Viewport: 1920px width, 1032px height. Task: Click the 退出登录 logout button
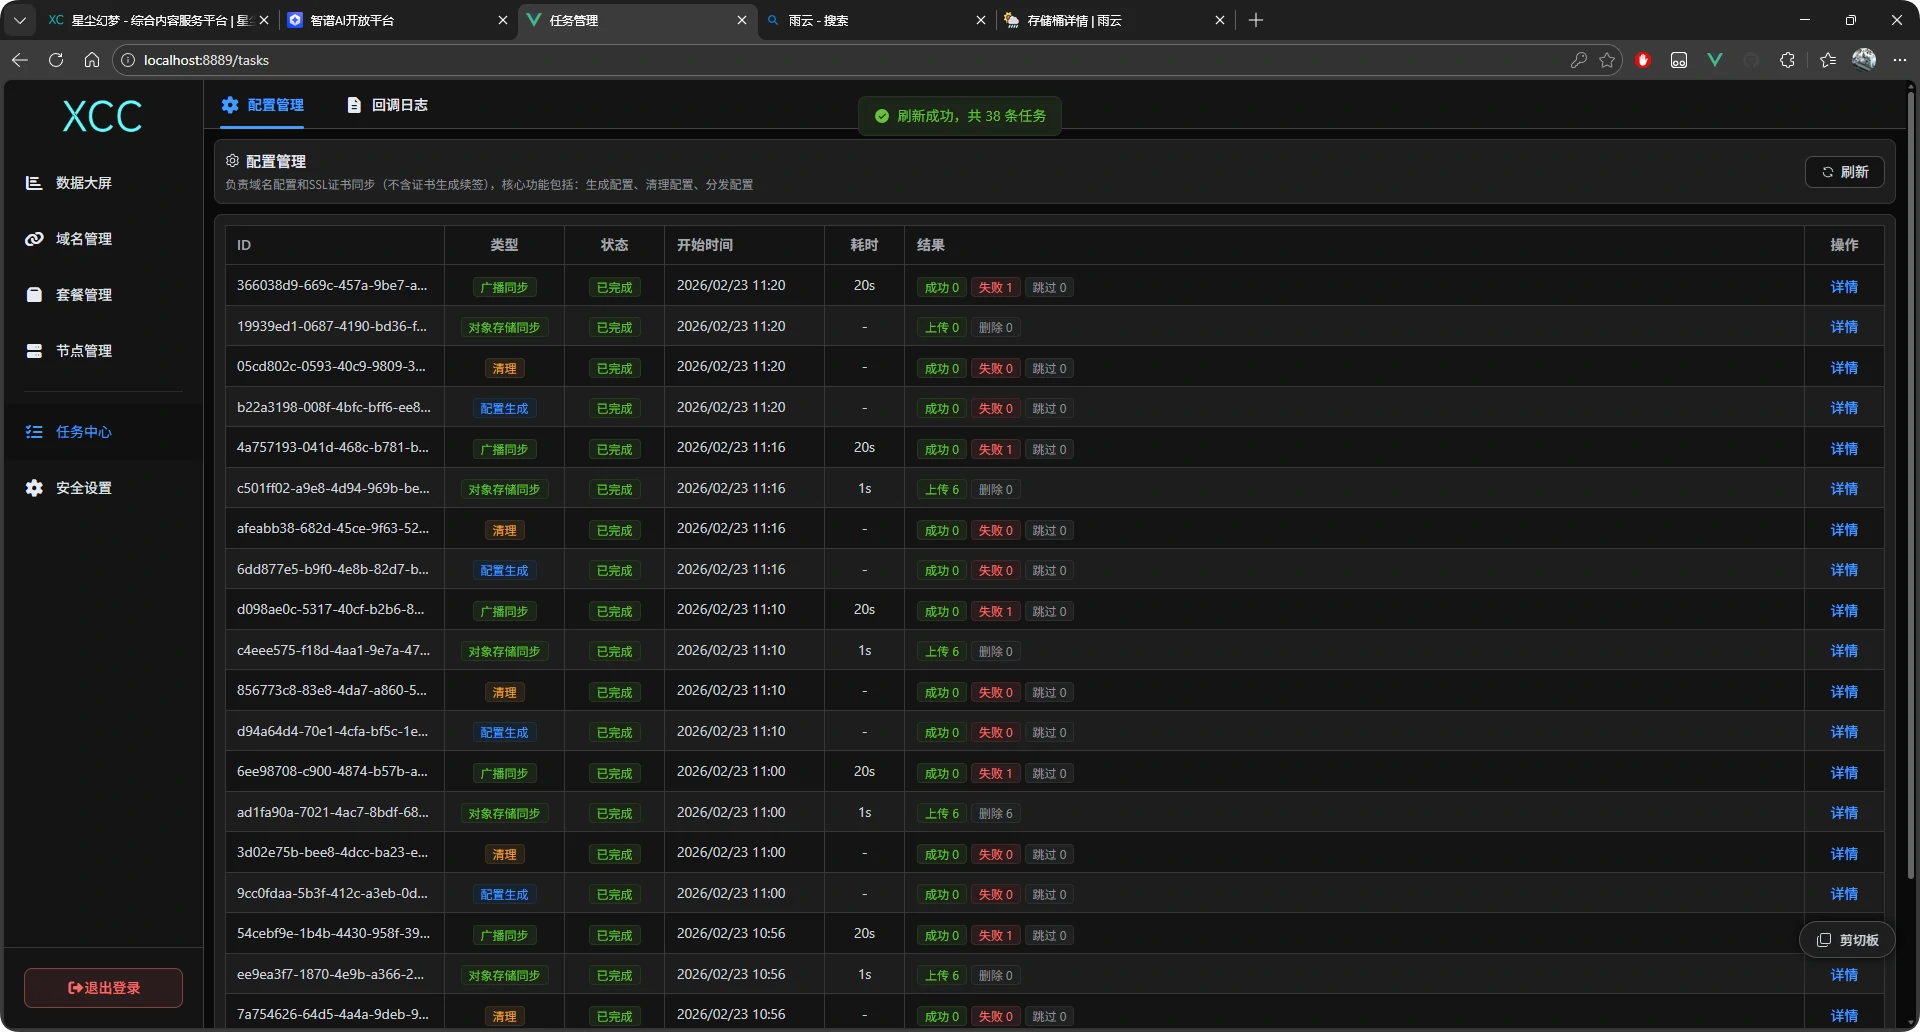click(103, 988)
